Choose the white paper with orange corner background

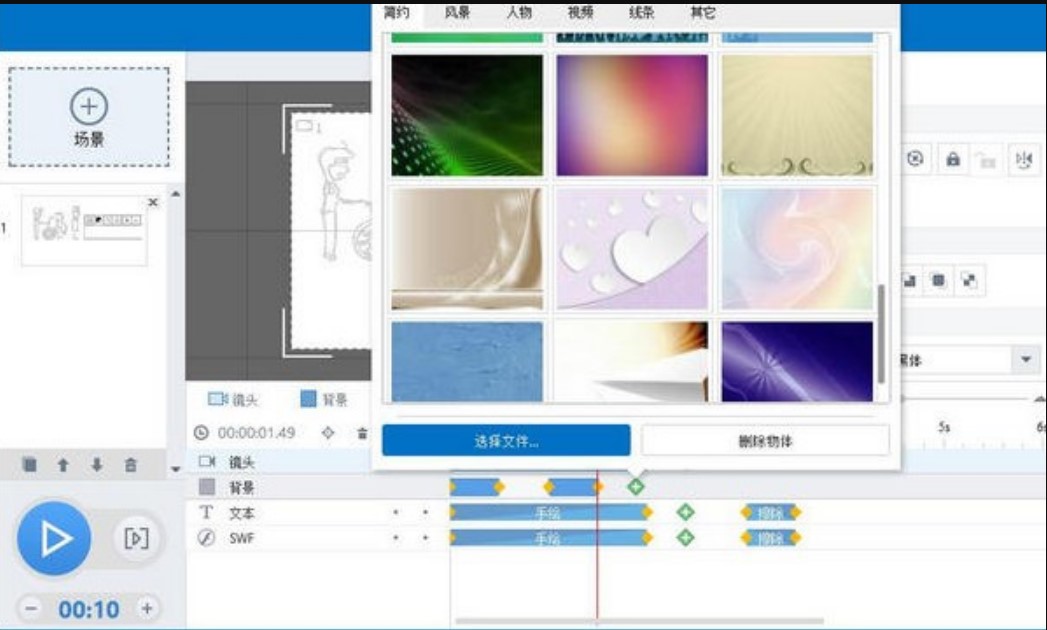[x=632, y=361]
